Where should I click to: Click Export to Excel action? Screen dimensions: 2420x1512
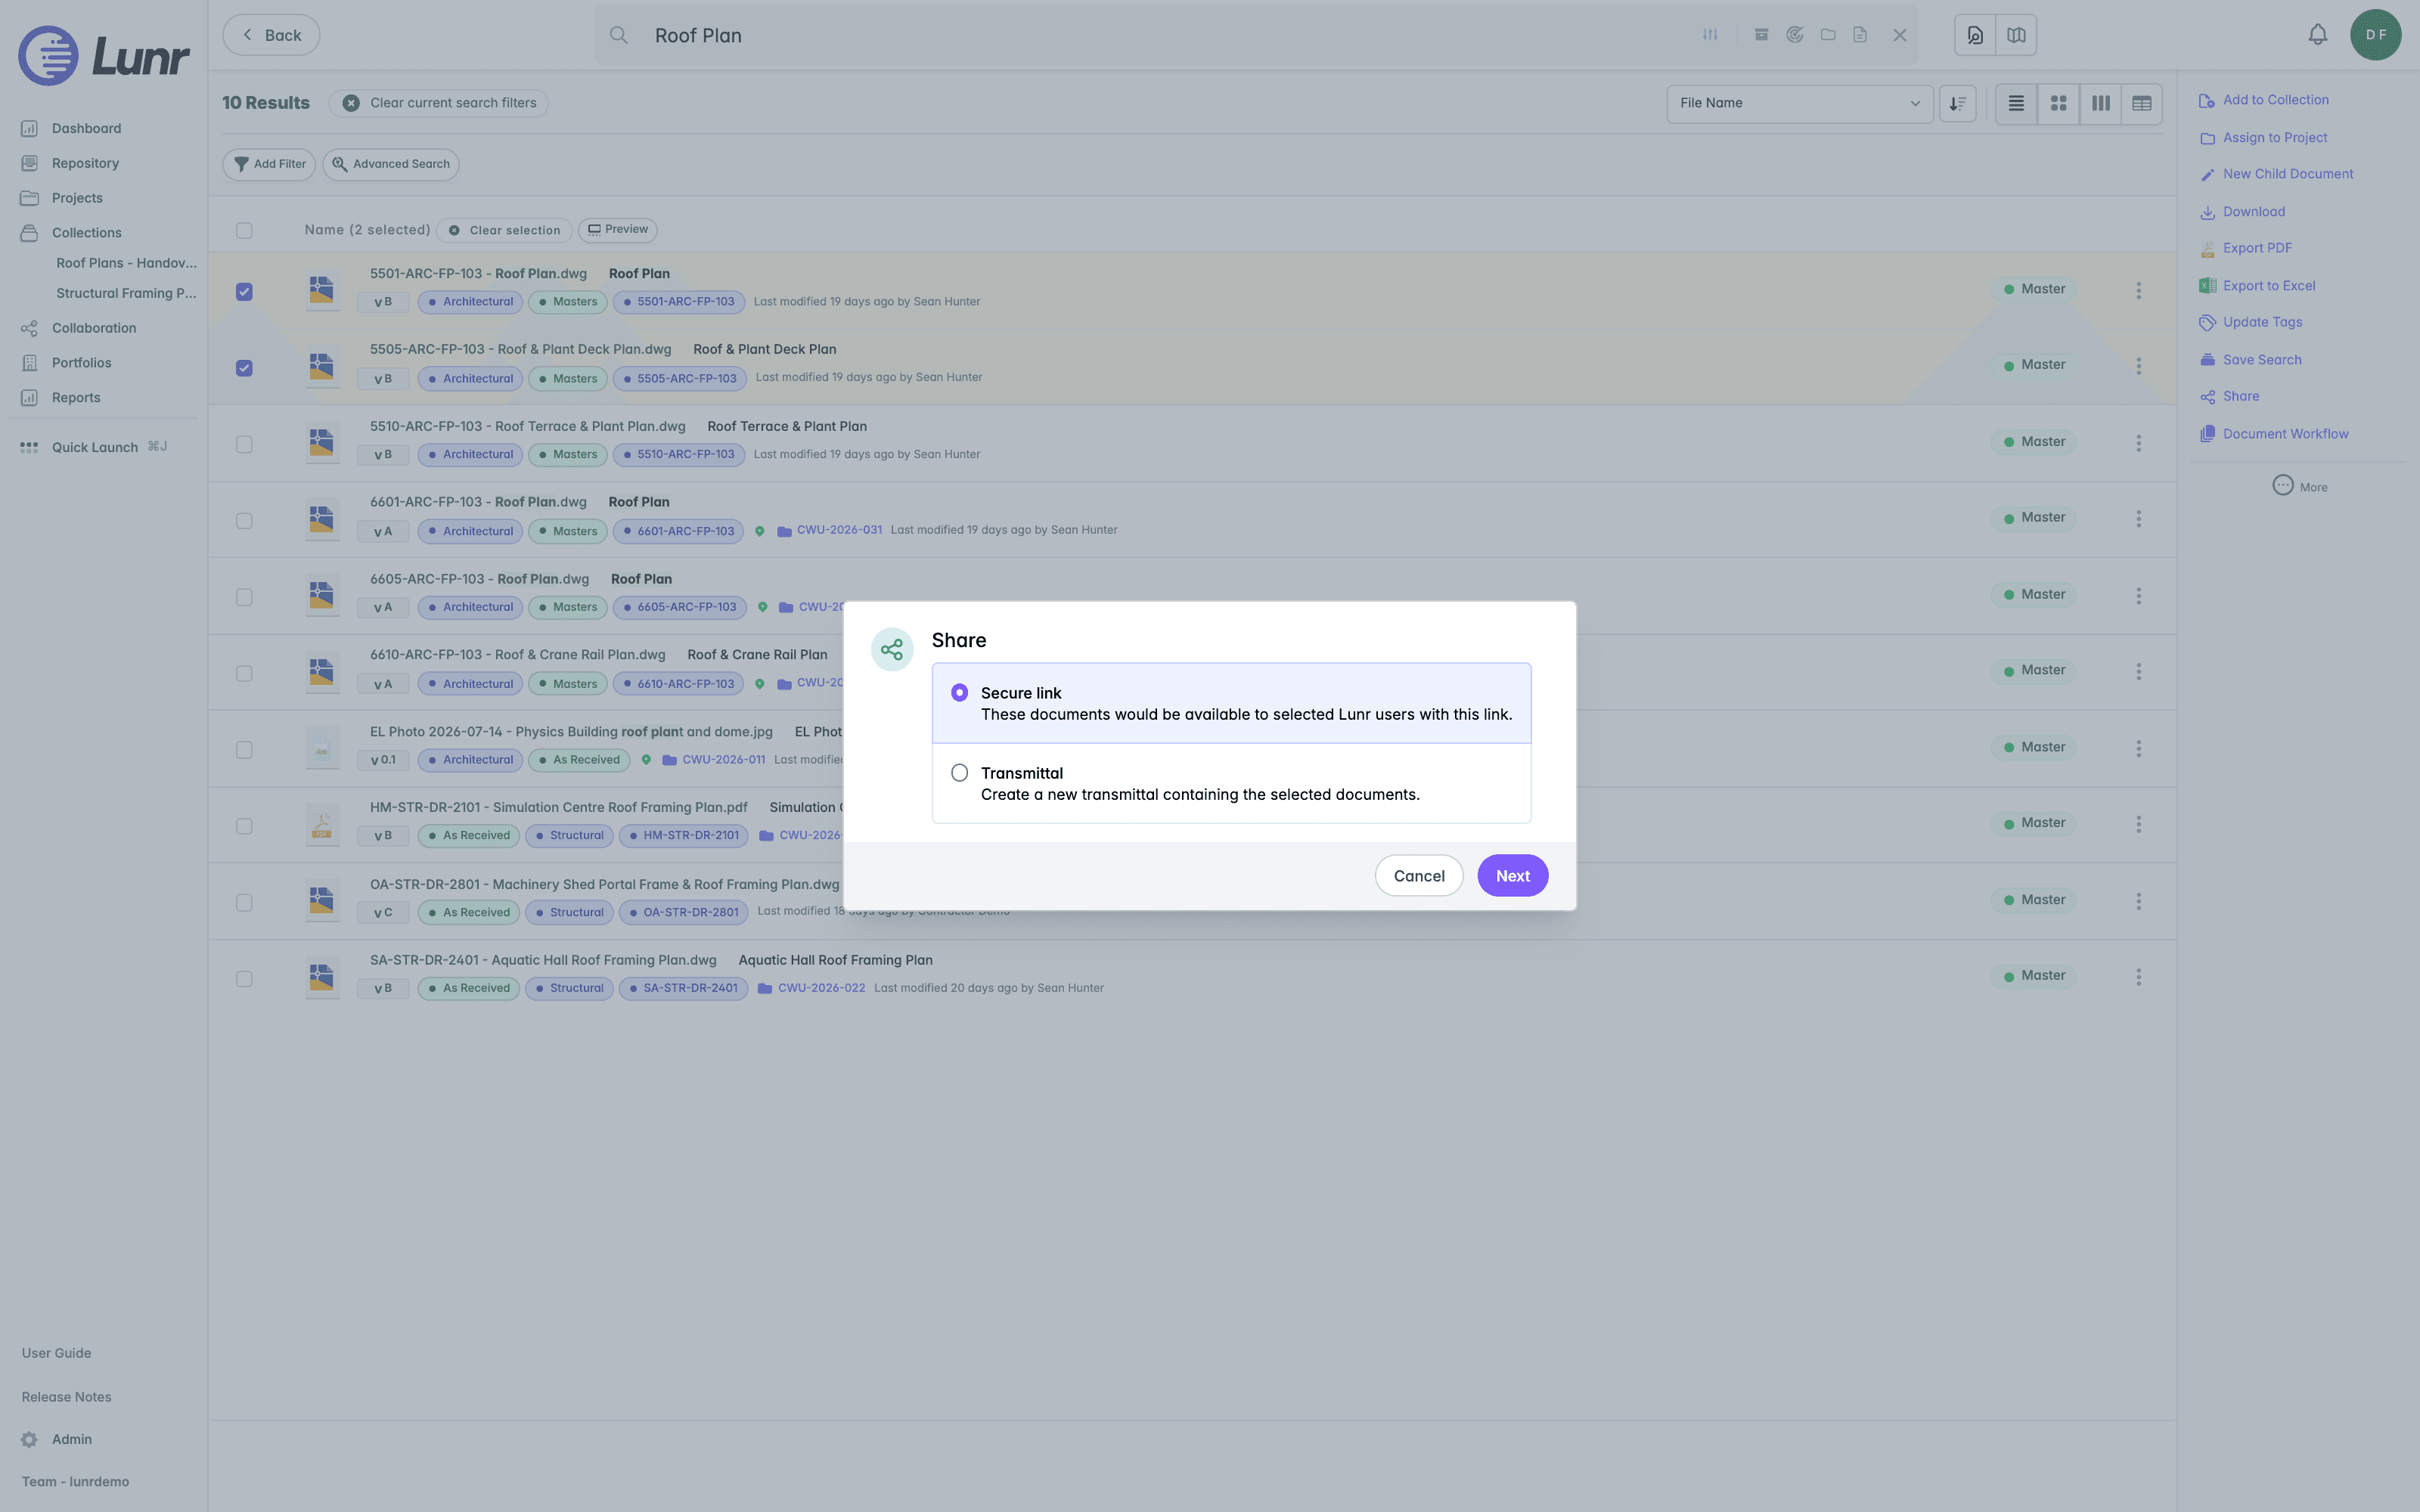(2257, 285)
